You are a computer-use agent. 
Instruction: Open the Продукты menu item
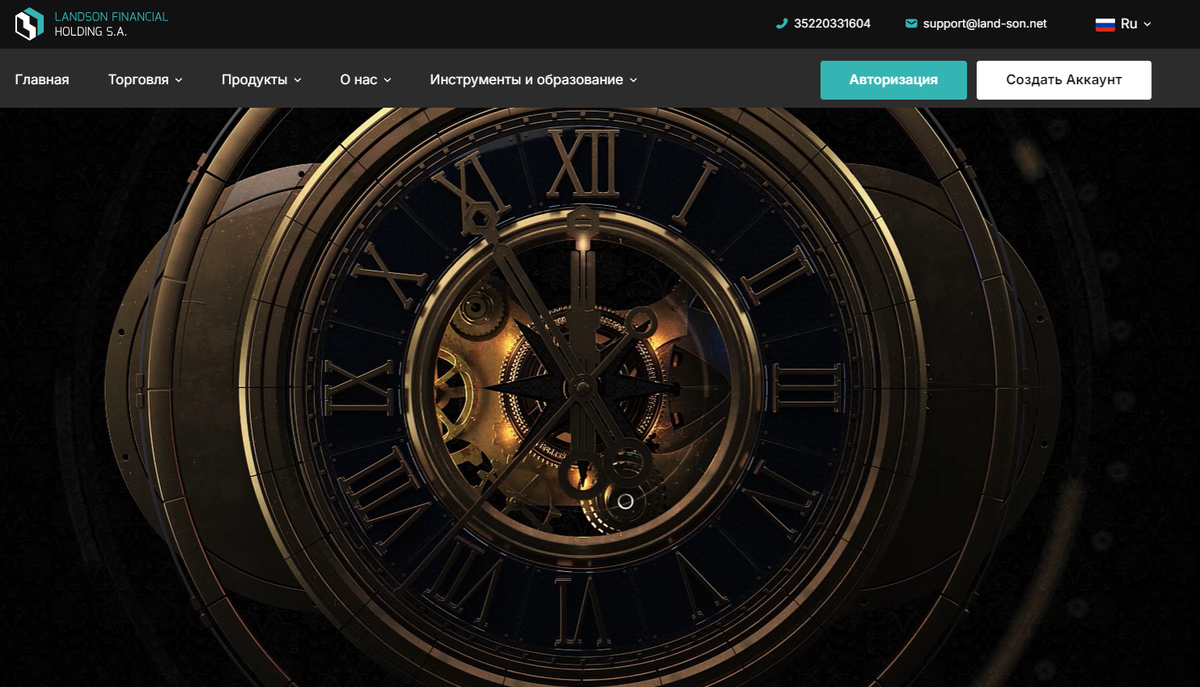[254, 80]
